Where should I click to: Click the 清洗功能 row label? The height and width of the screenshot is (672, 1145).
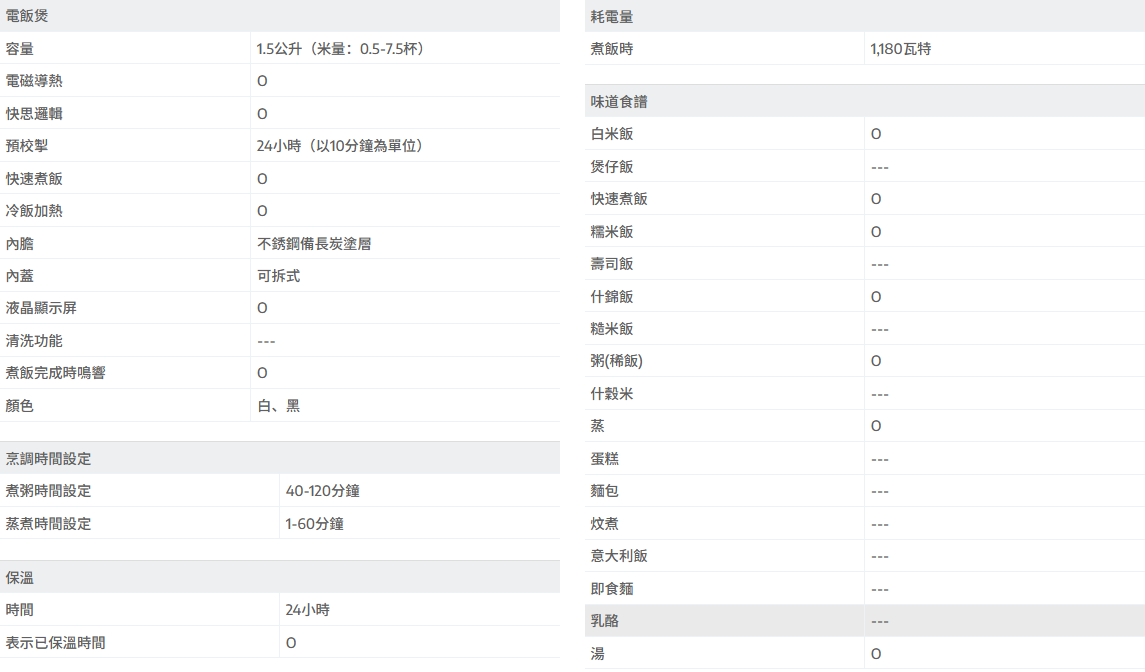(34, 341)
